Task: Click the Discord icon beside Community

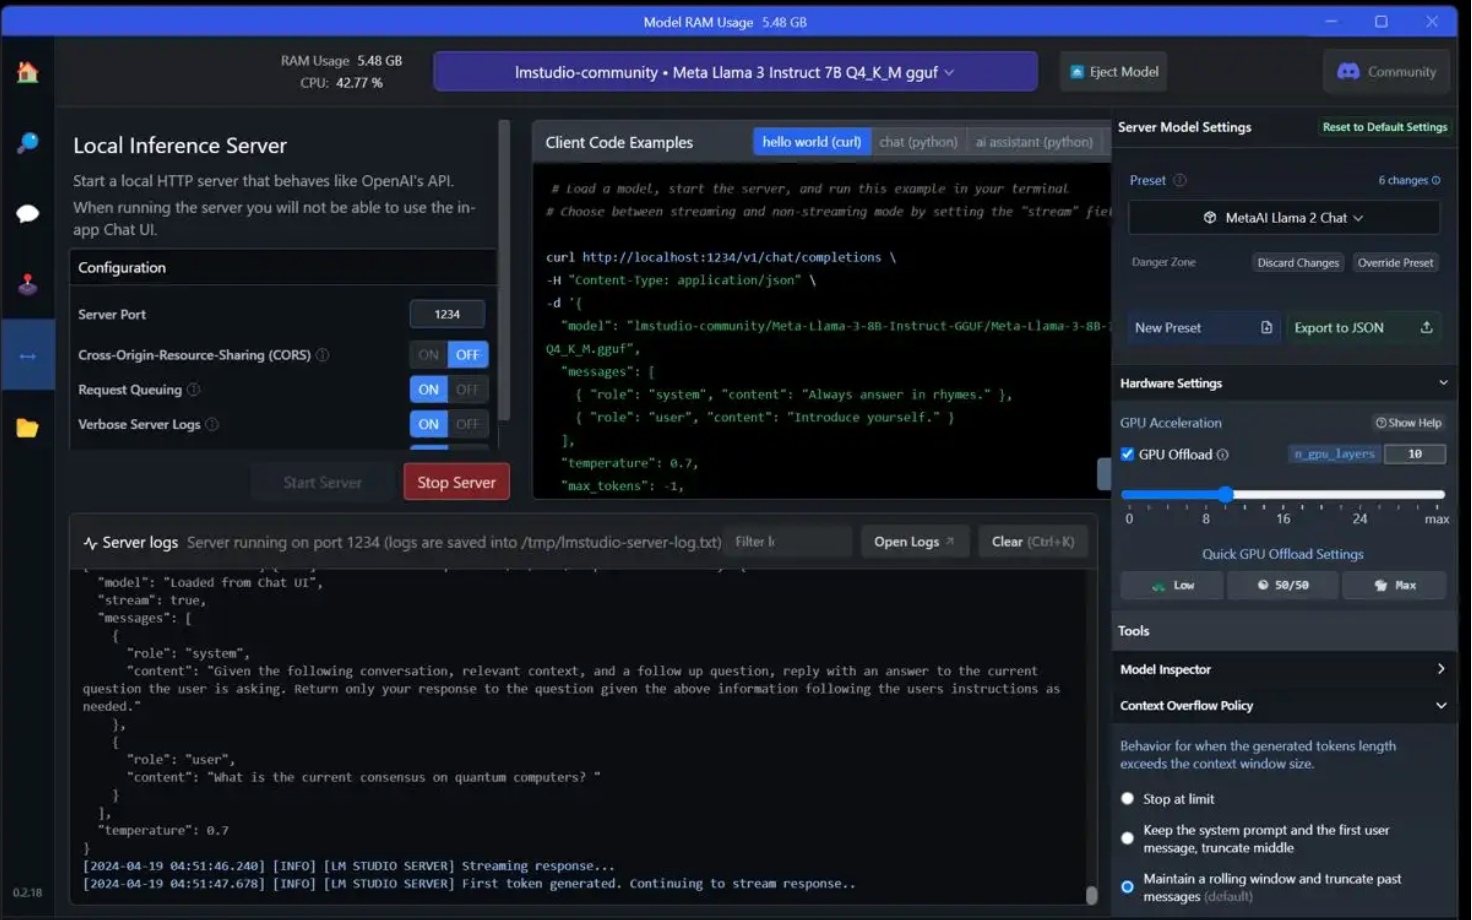Action: [x=1348, y=72]
